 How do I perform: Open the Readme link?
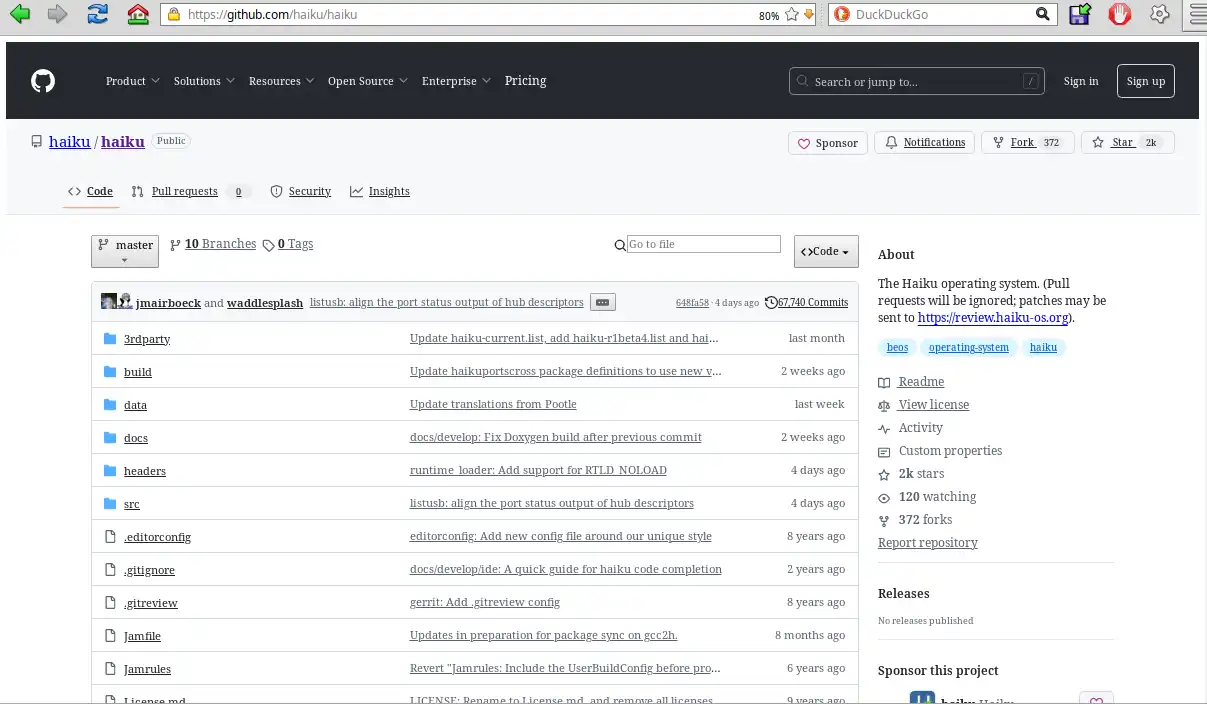[921, 382]
